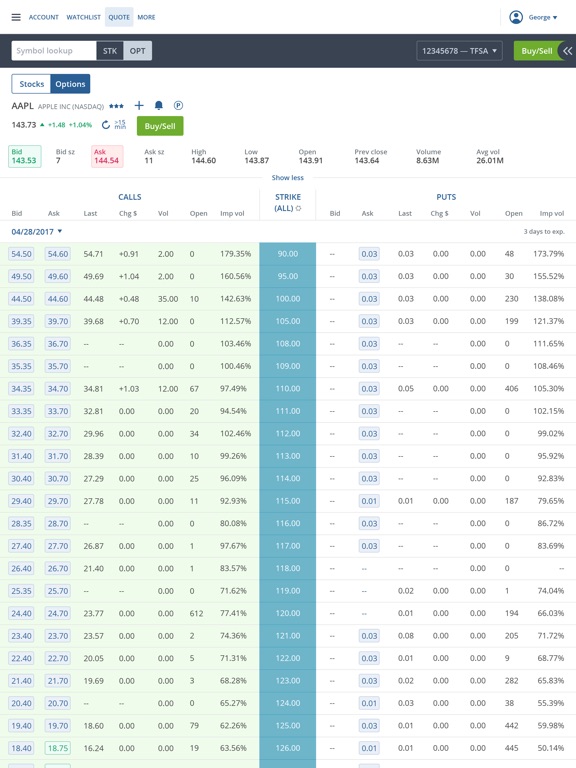Open expiry date dropdown 04/28/2017

[x=37, y=232]
